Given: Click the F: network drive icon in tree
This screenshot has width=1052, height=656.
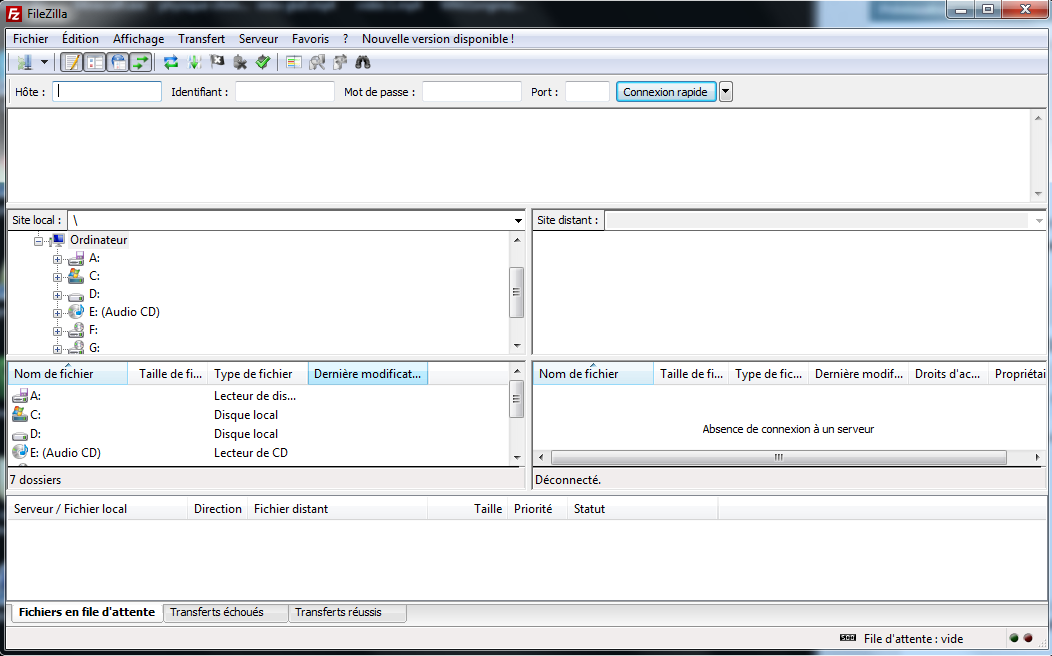Looking at the screenshot, I should [x=76, y=330].
